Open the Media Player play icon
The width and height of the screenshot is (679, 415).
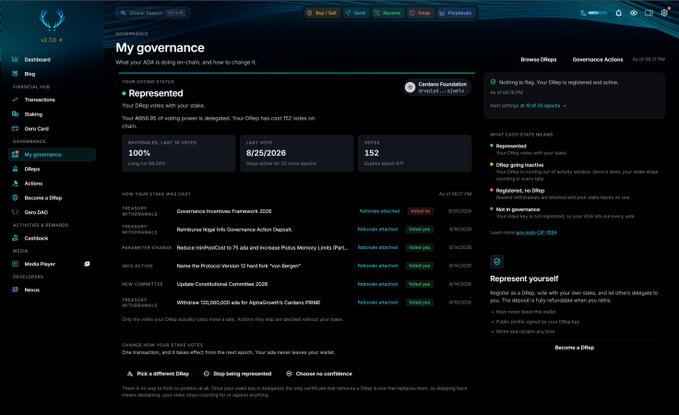click(15, 264)
